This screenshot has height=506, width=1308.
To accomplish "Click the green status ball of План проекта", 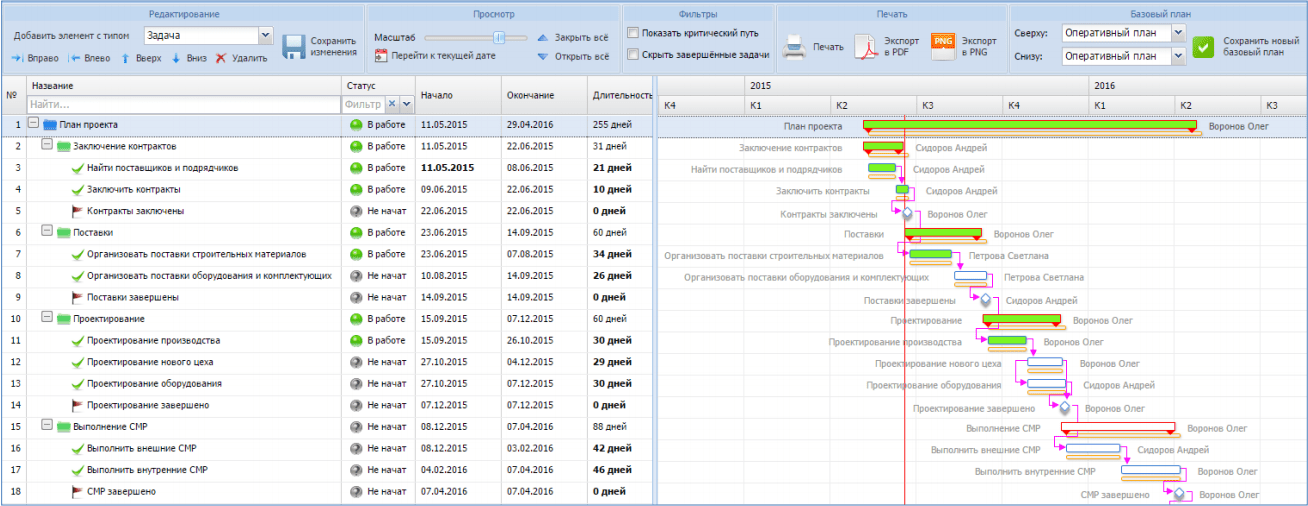I will tap(355, 125).
